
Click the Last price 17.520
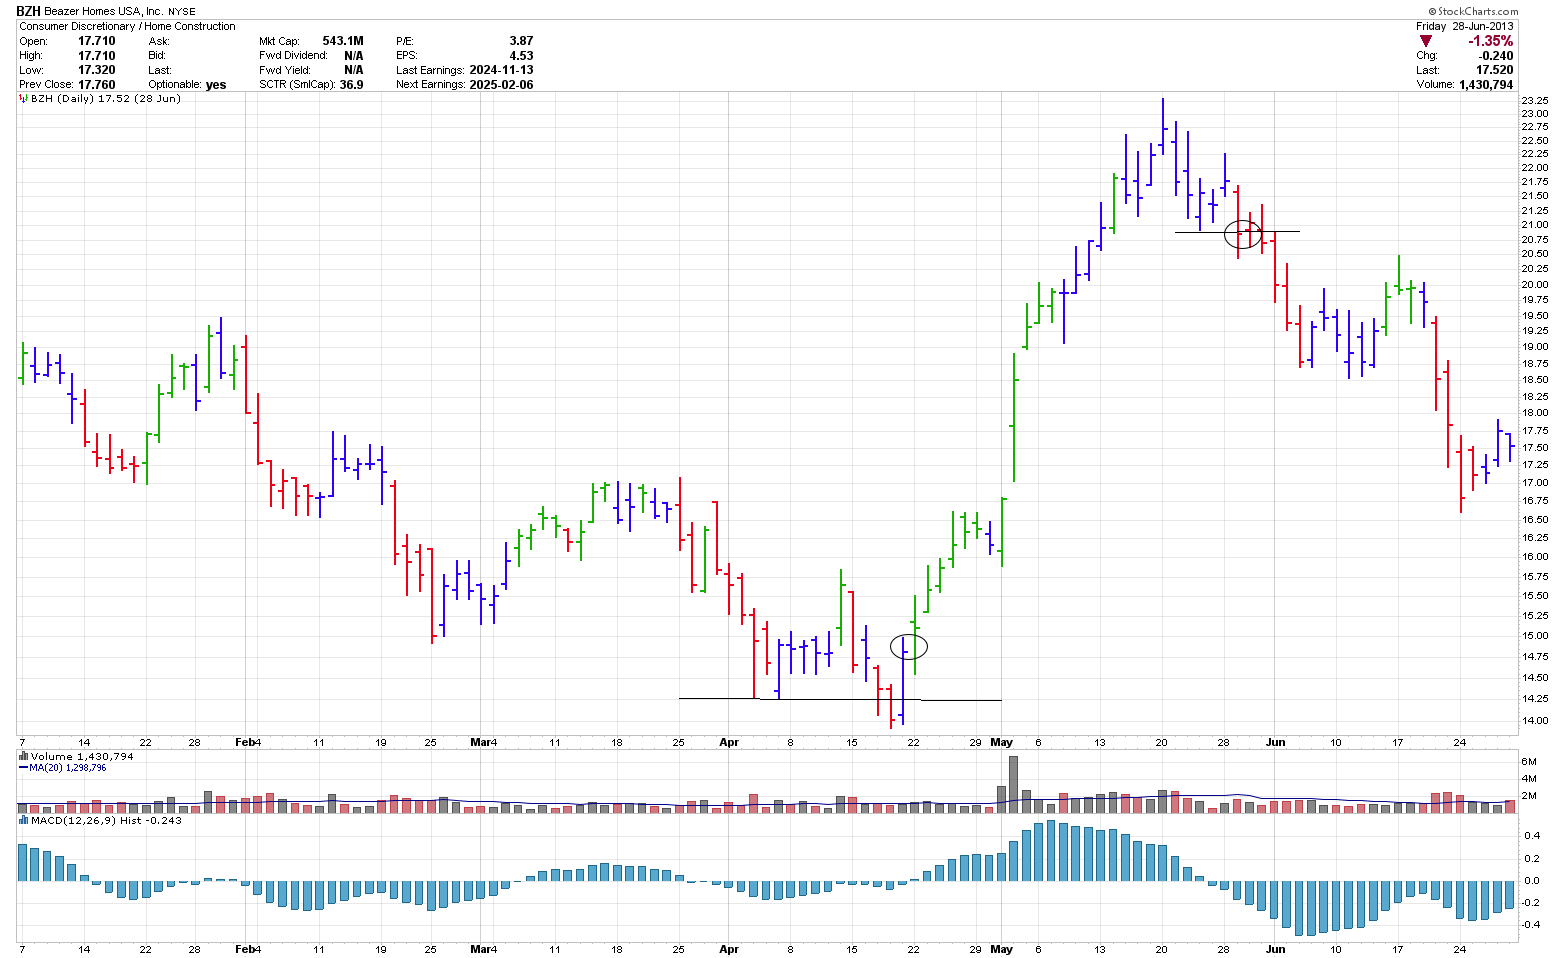pyautogui.click(x=1495, y=70)
